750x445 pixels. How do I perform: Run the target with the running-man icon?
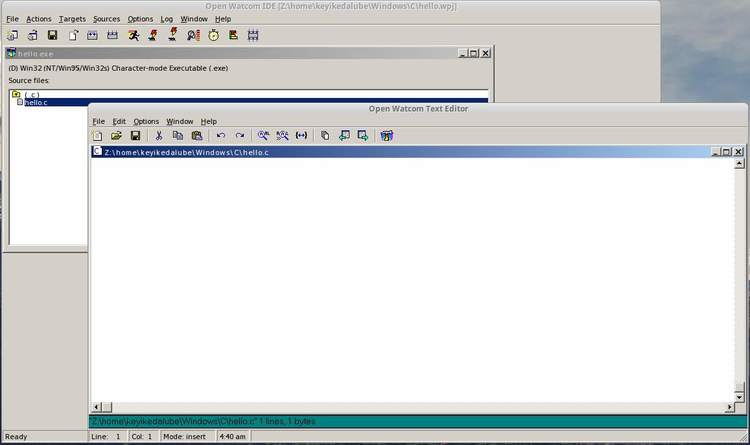coord(133,35)
